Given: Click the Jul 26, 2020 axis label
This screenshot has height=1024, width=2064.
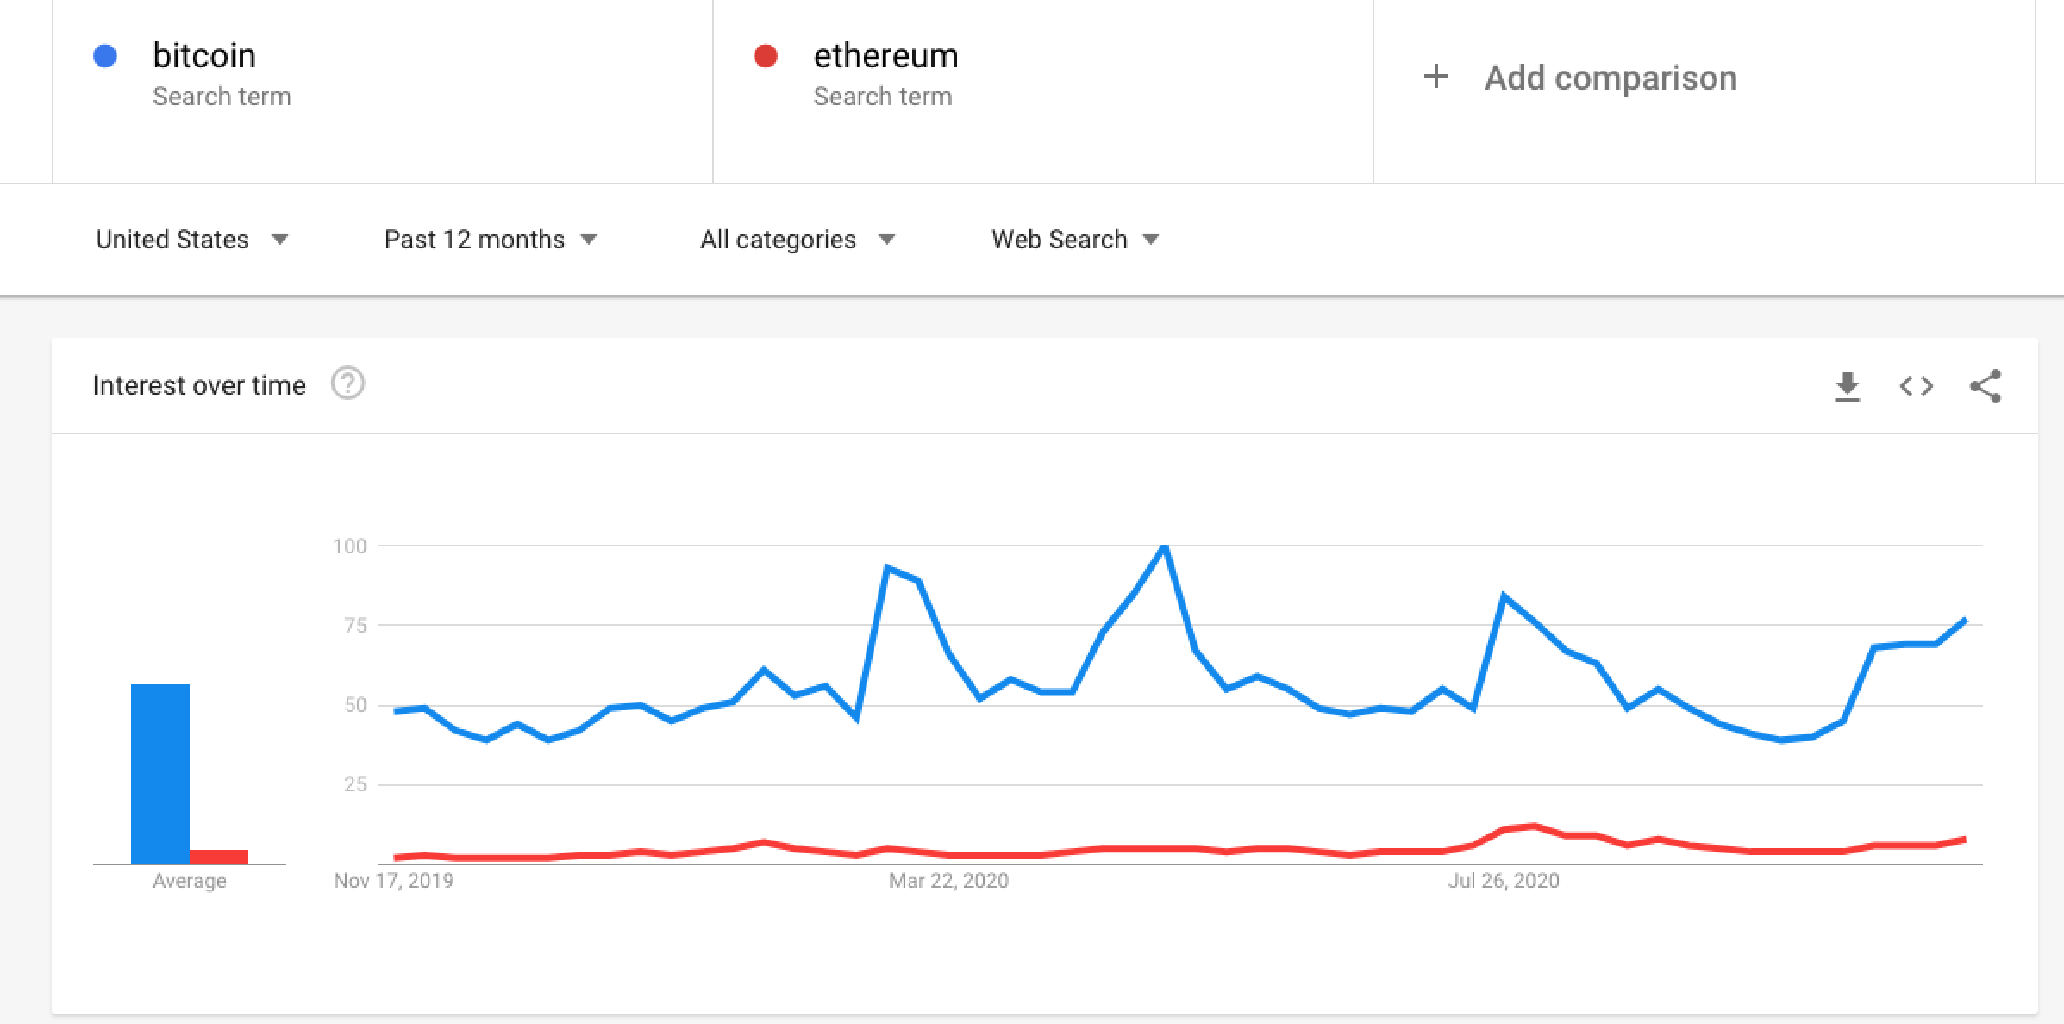Looking at the screenshot, I should (1503, 881).
